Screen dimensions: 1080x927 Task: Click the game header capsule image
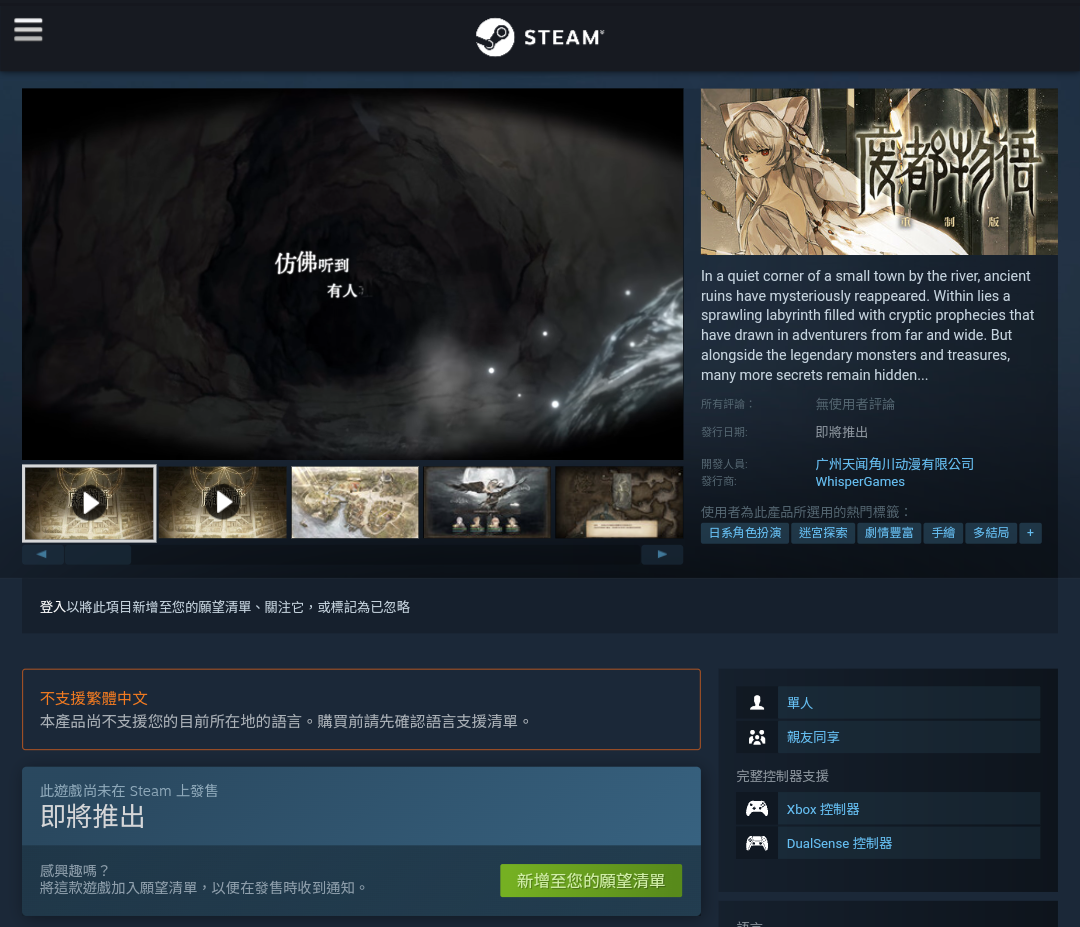tap(879, 171)
